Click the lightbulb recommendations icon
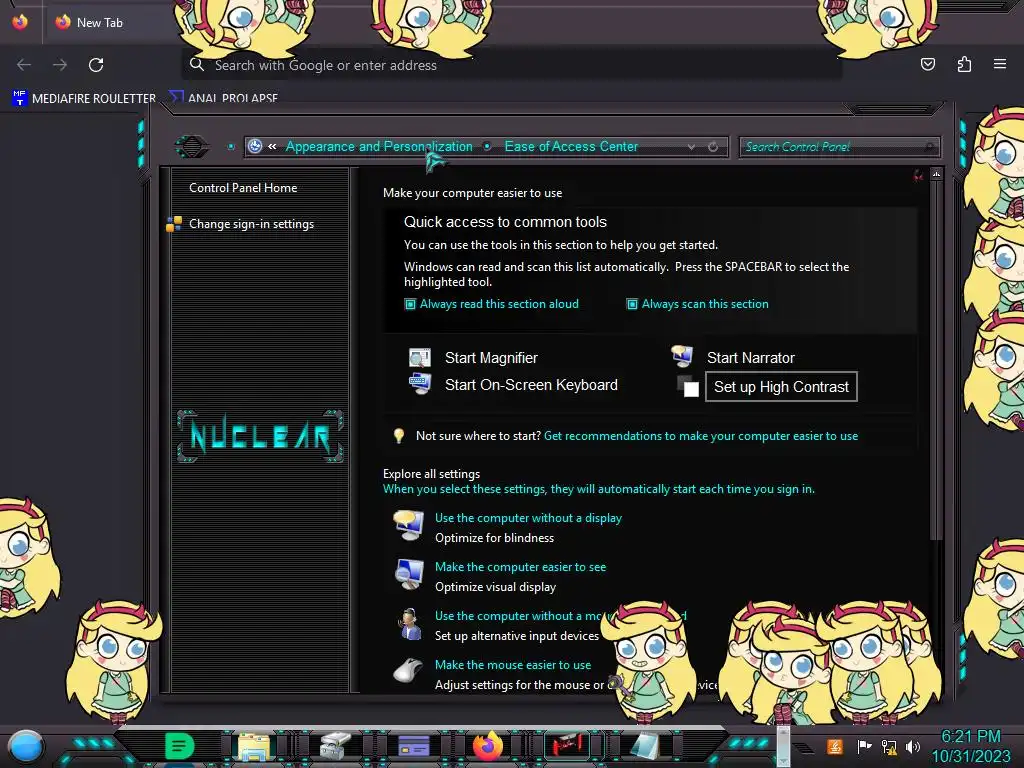Screen dimensions: 1024x768 [398, 436]
